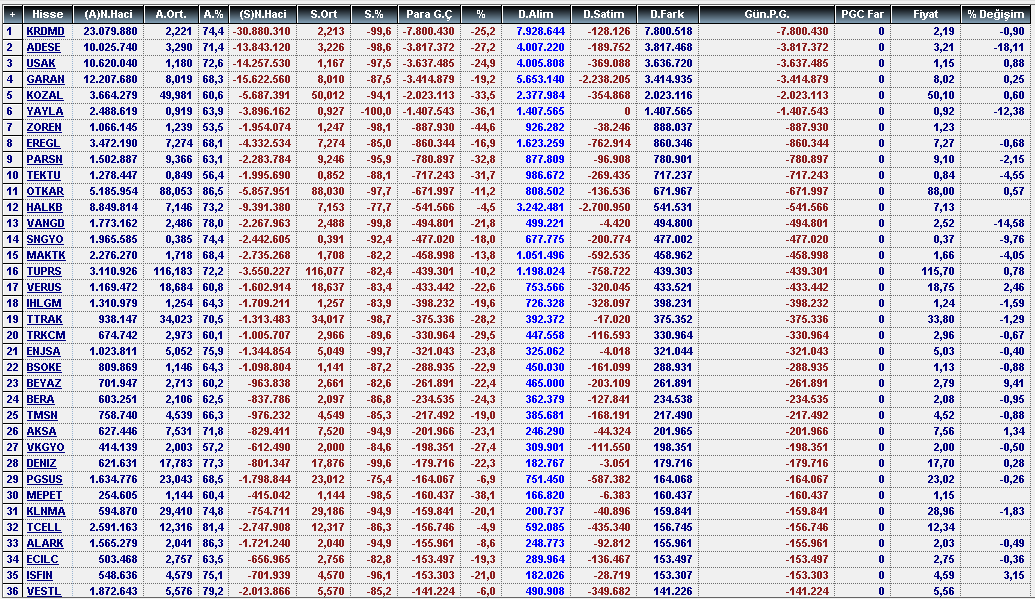
Task: Click the A.Ort. column header
Action: [x=171, y=15]
